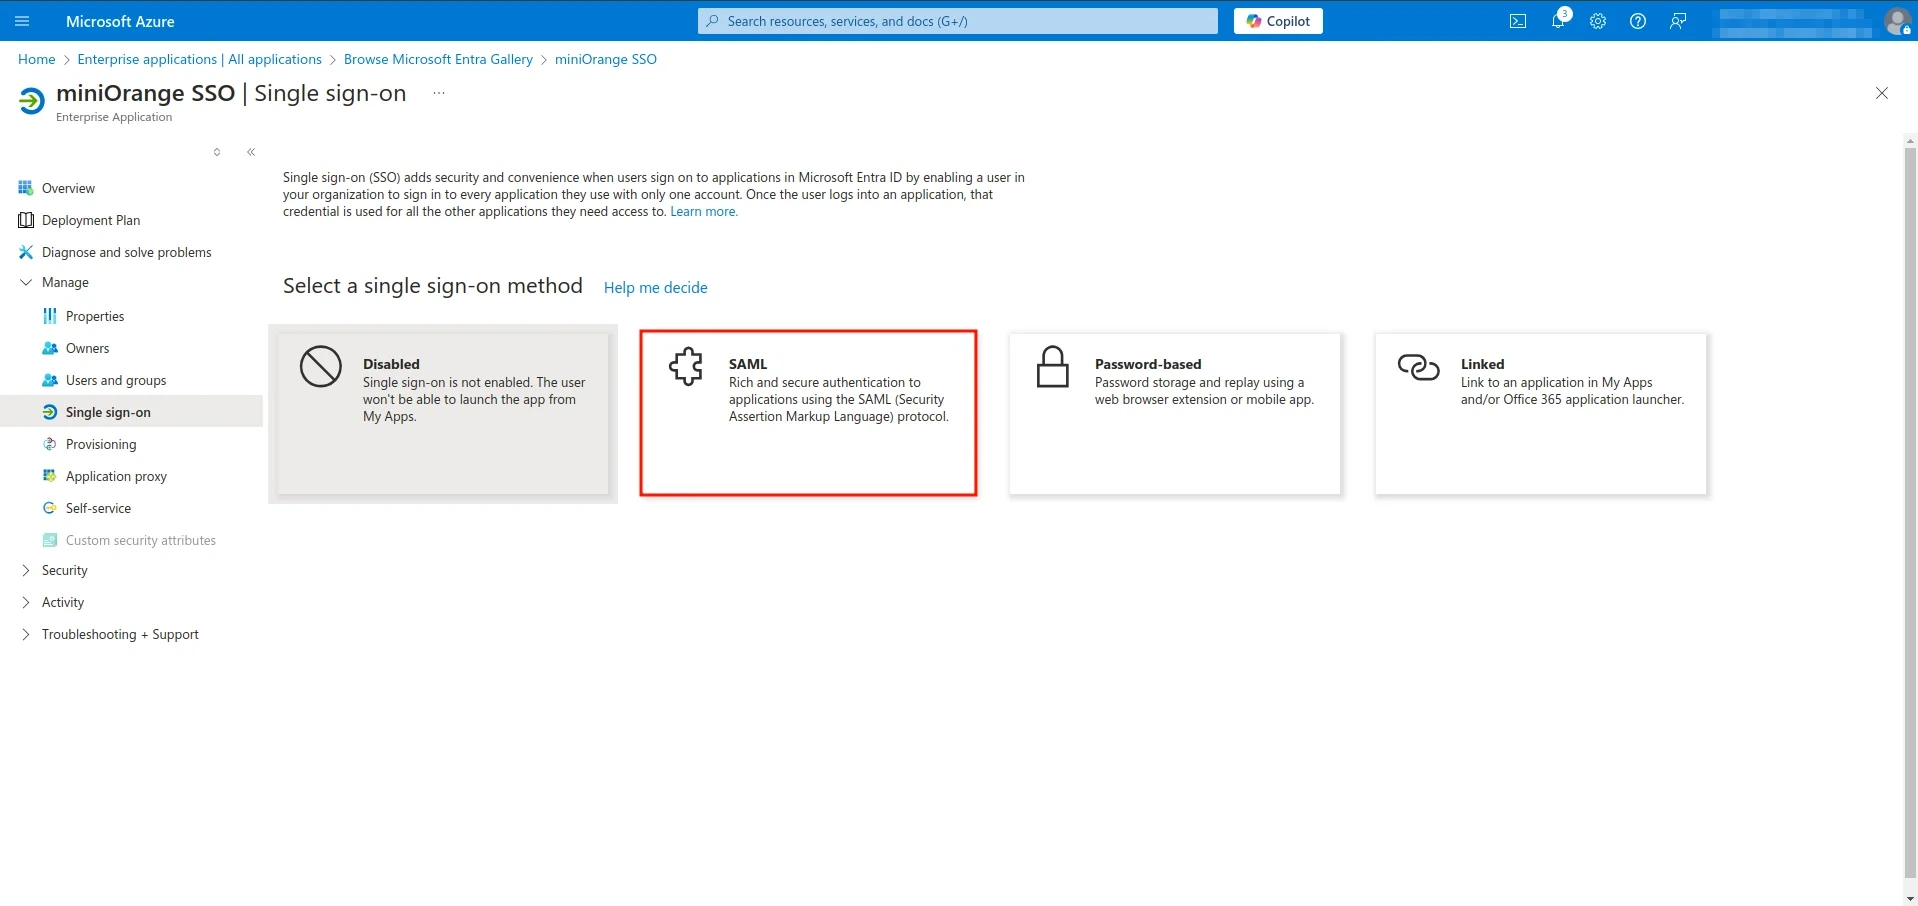Open Copilot from the top bar

click(x=1277, y=21)
